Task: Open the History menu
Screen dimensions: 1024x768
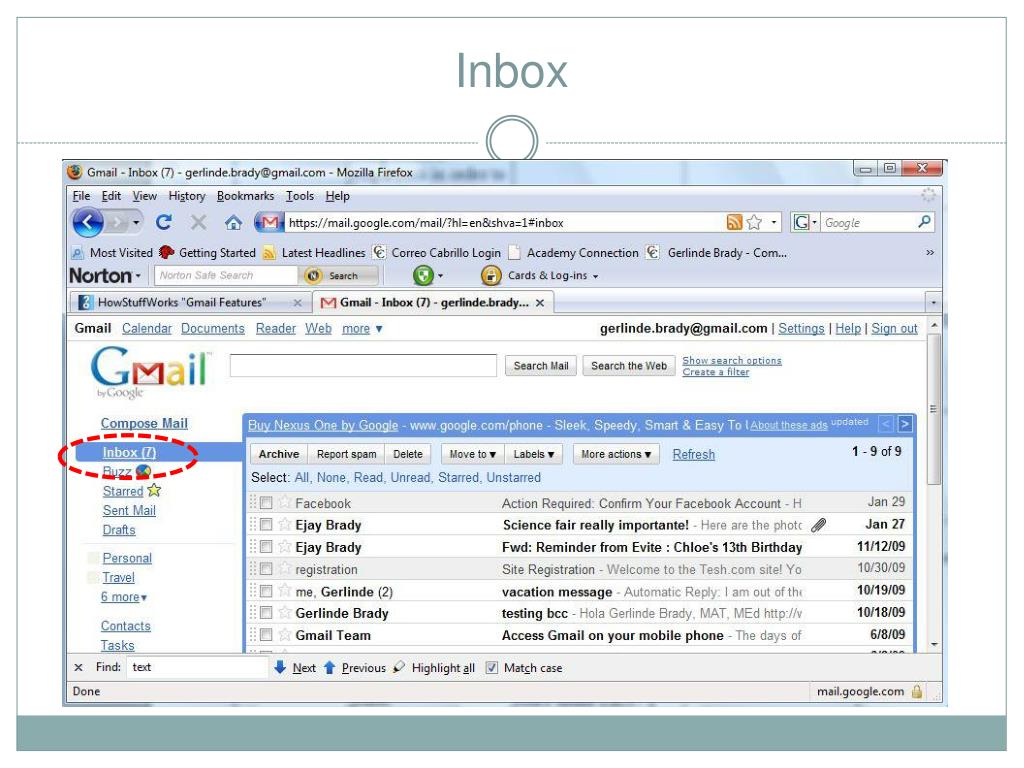Action: coord(187,196)
